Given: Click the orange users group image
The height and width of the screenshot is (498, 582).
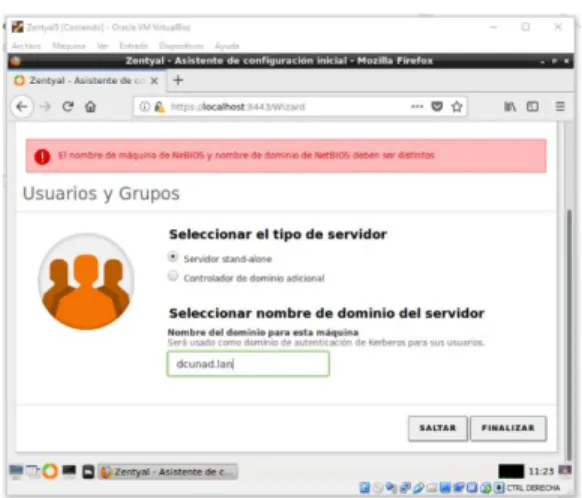Looking at the screenshot, I should pyautogui.click(x=86, y=282).
